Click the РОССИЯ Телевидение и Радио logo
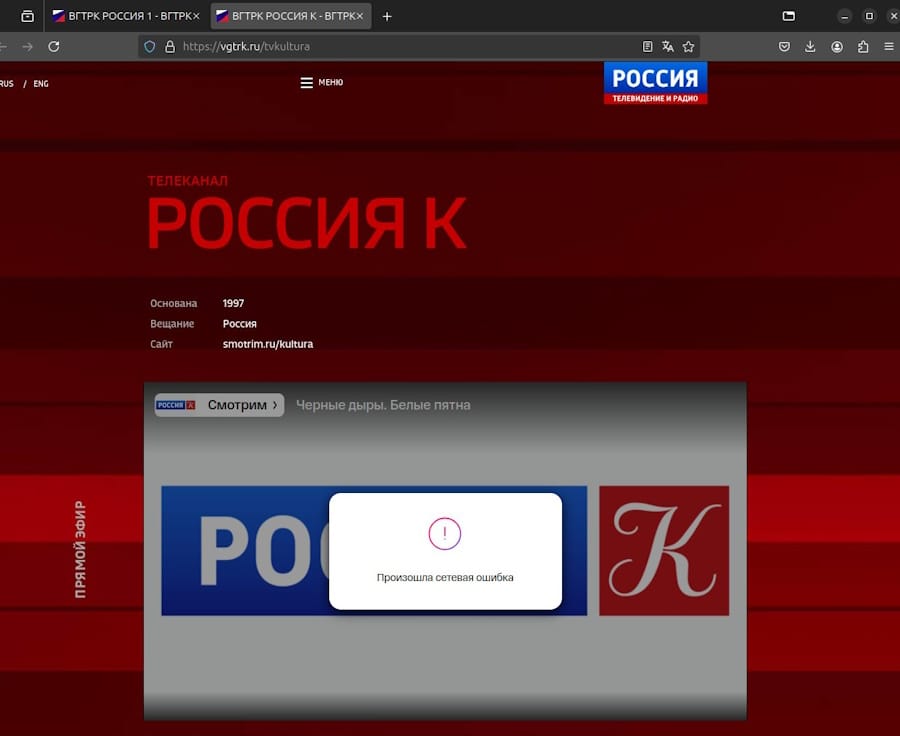The height and width of the screenshot is (736, 900). (x=655, y=83)
